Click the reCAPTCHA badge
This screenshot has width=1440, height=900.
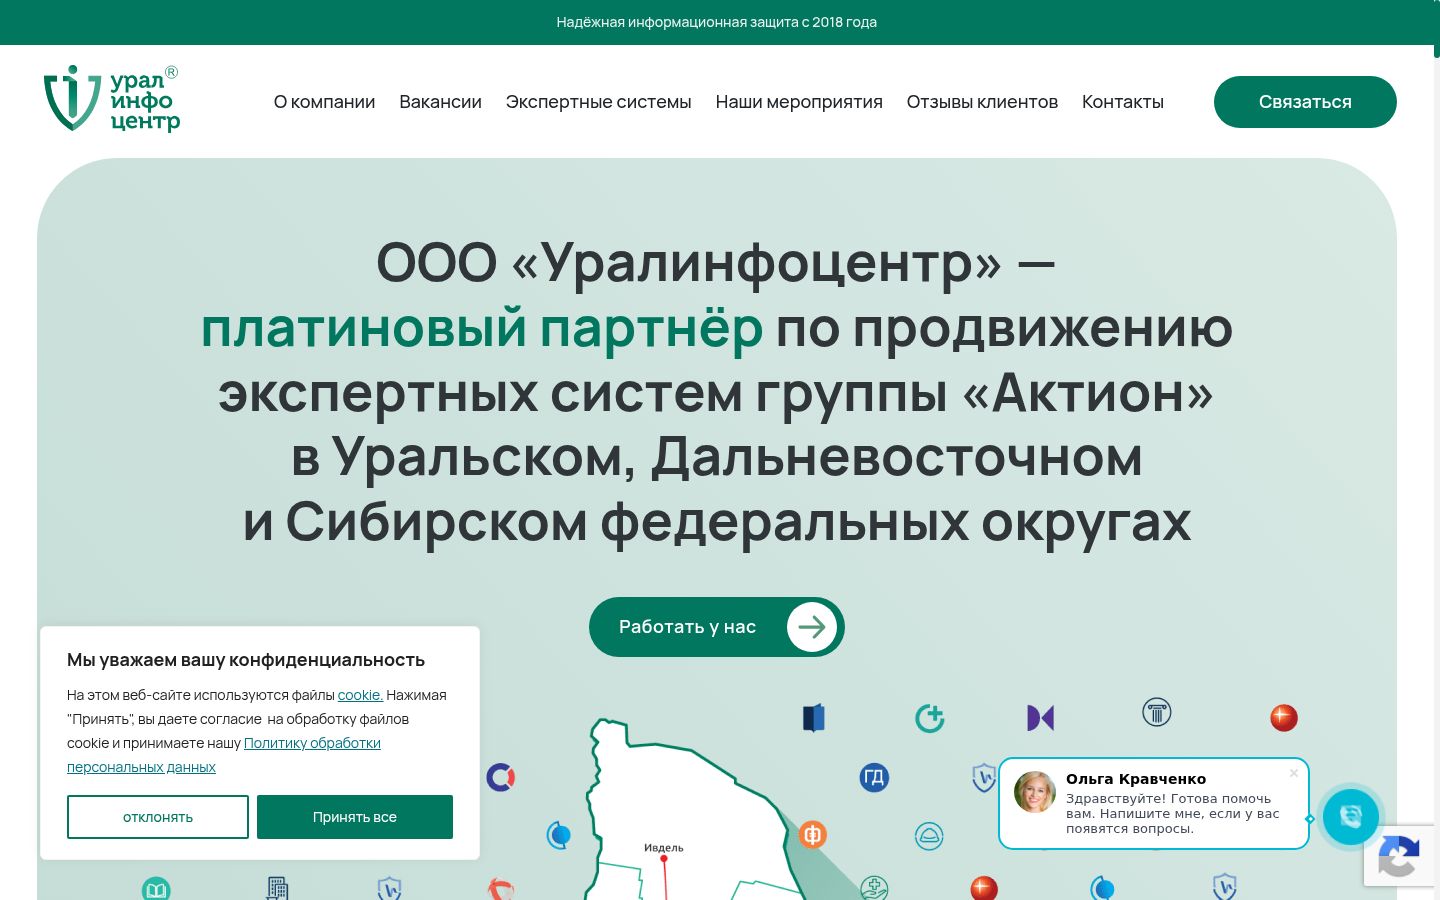(1400, 857)
